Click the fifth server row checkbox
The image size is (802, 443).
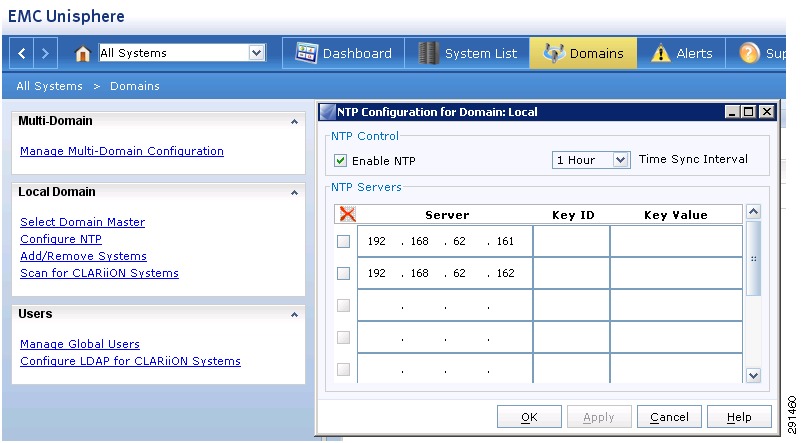coord(343,369)
